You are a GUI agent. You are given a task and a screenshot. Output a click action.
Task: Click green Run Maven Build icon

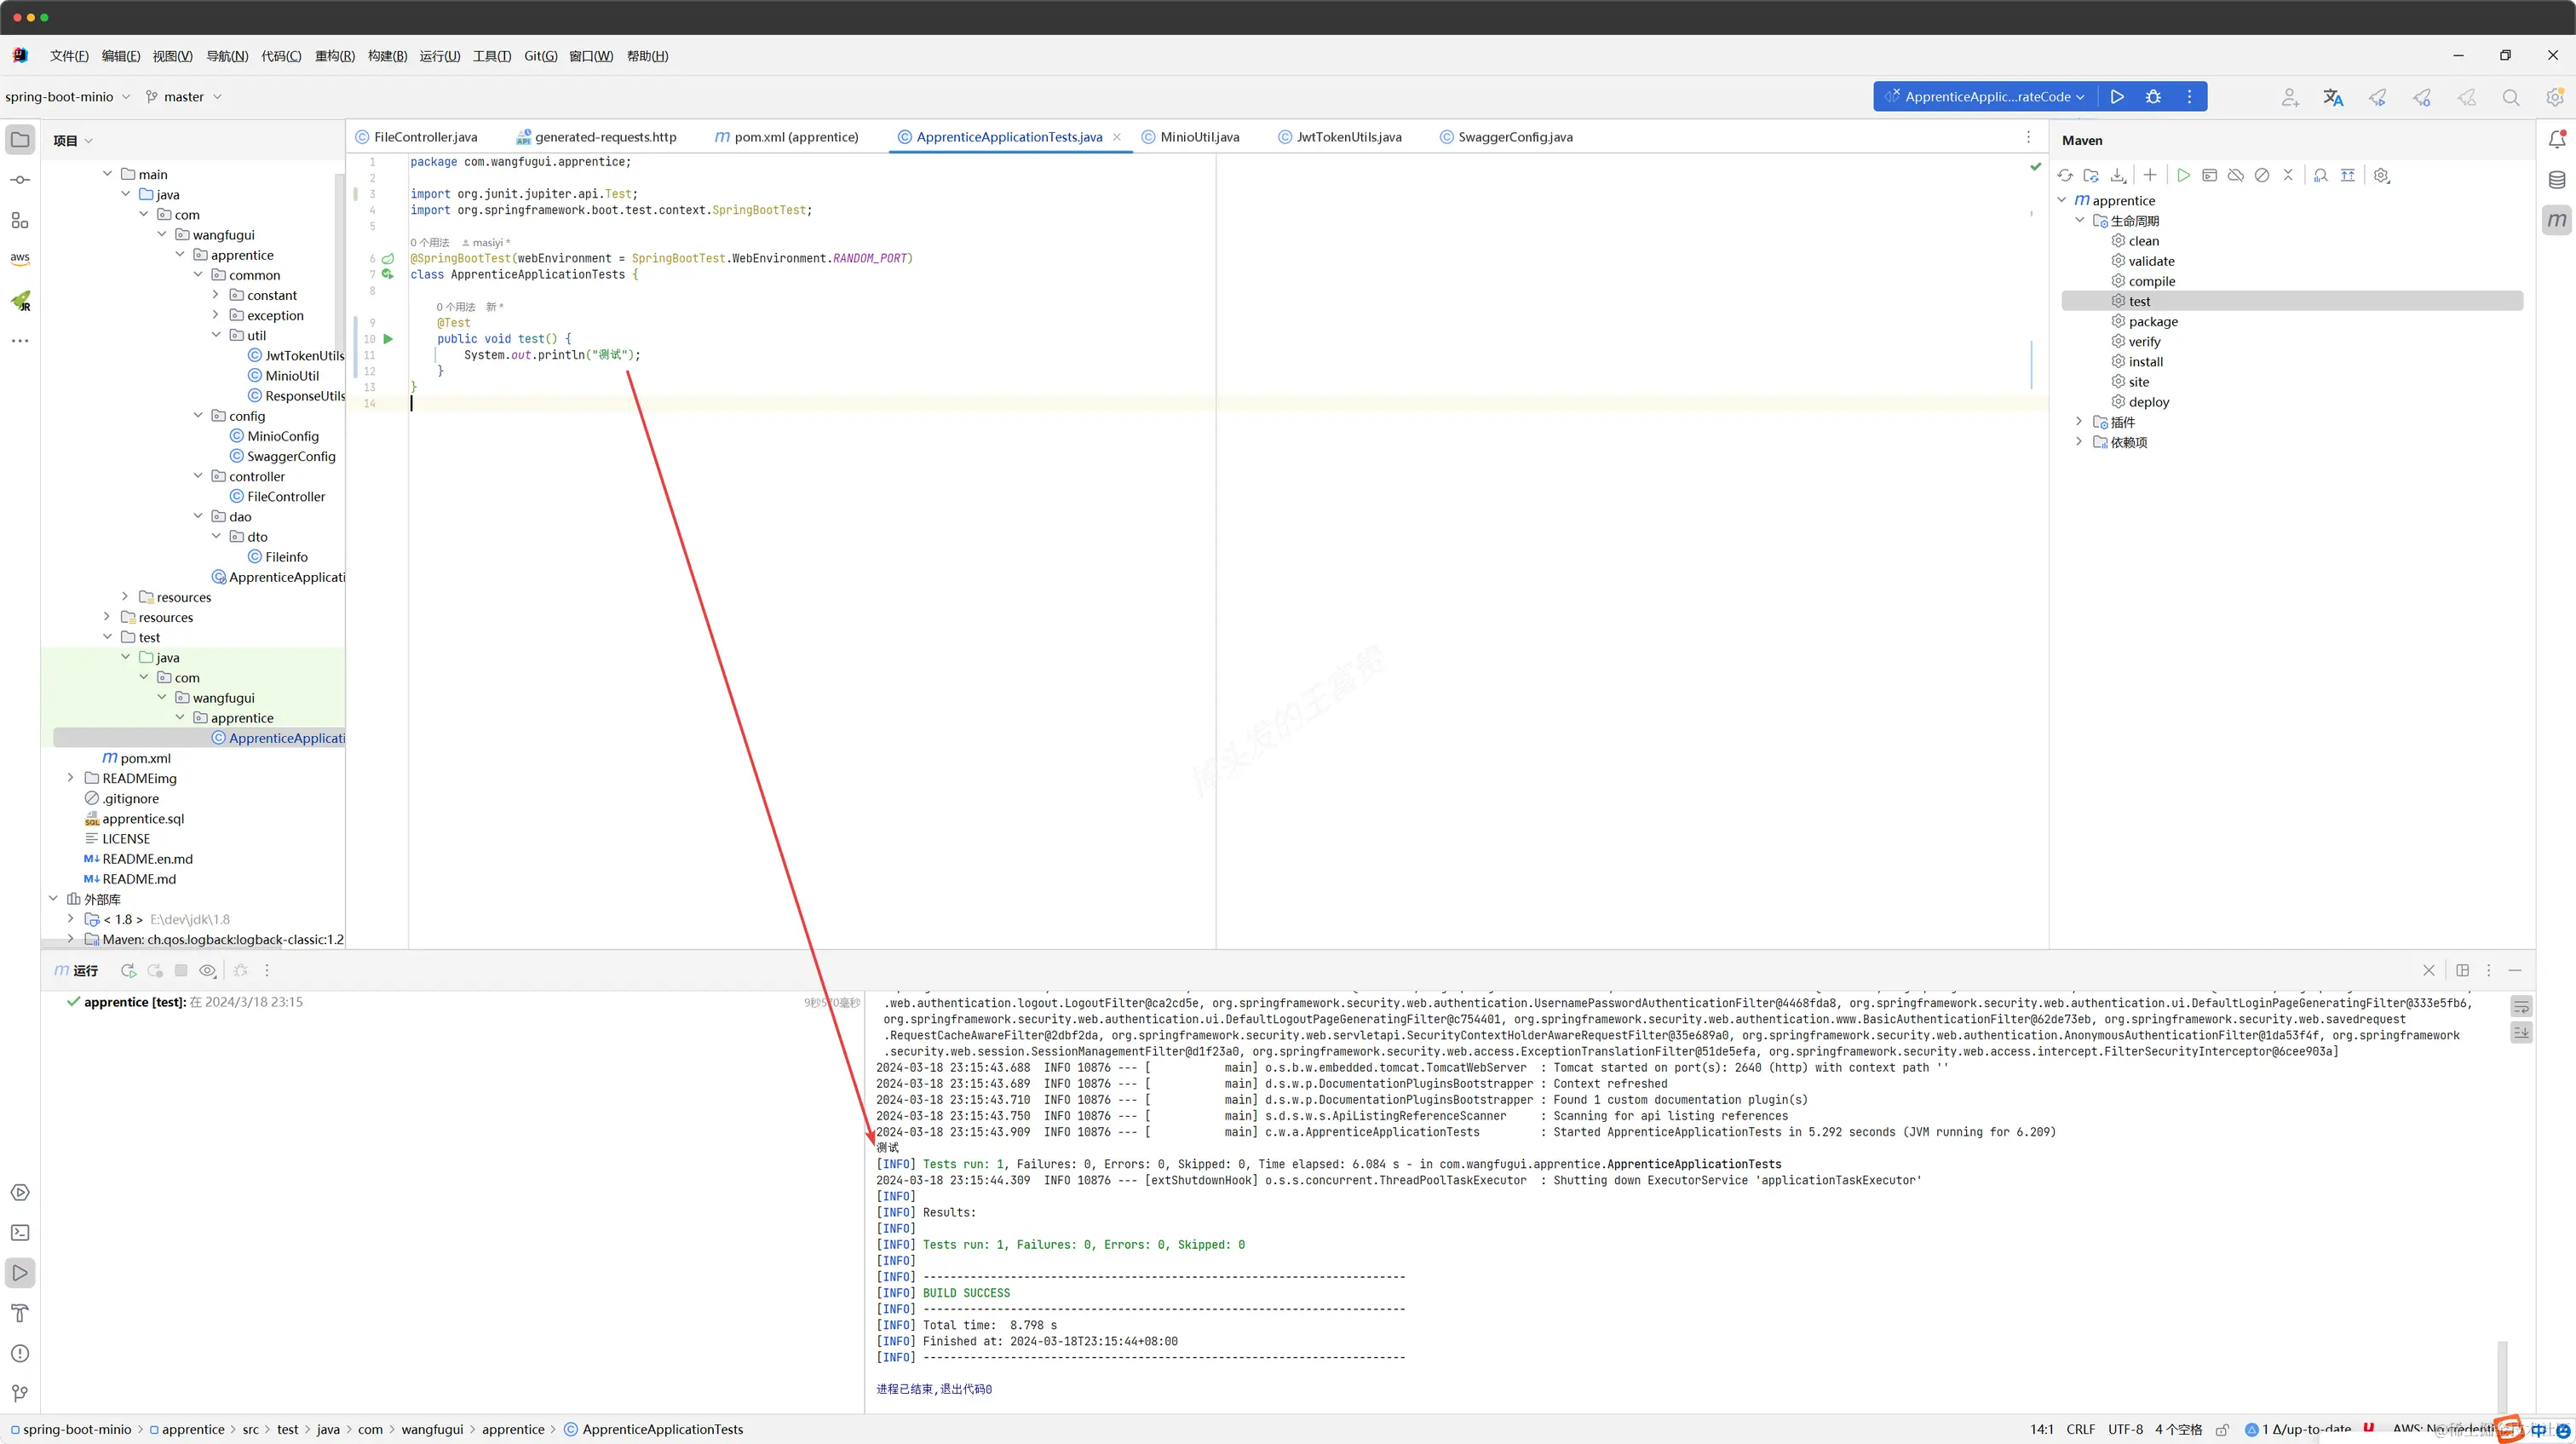2183,175
